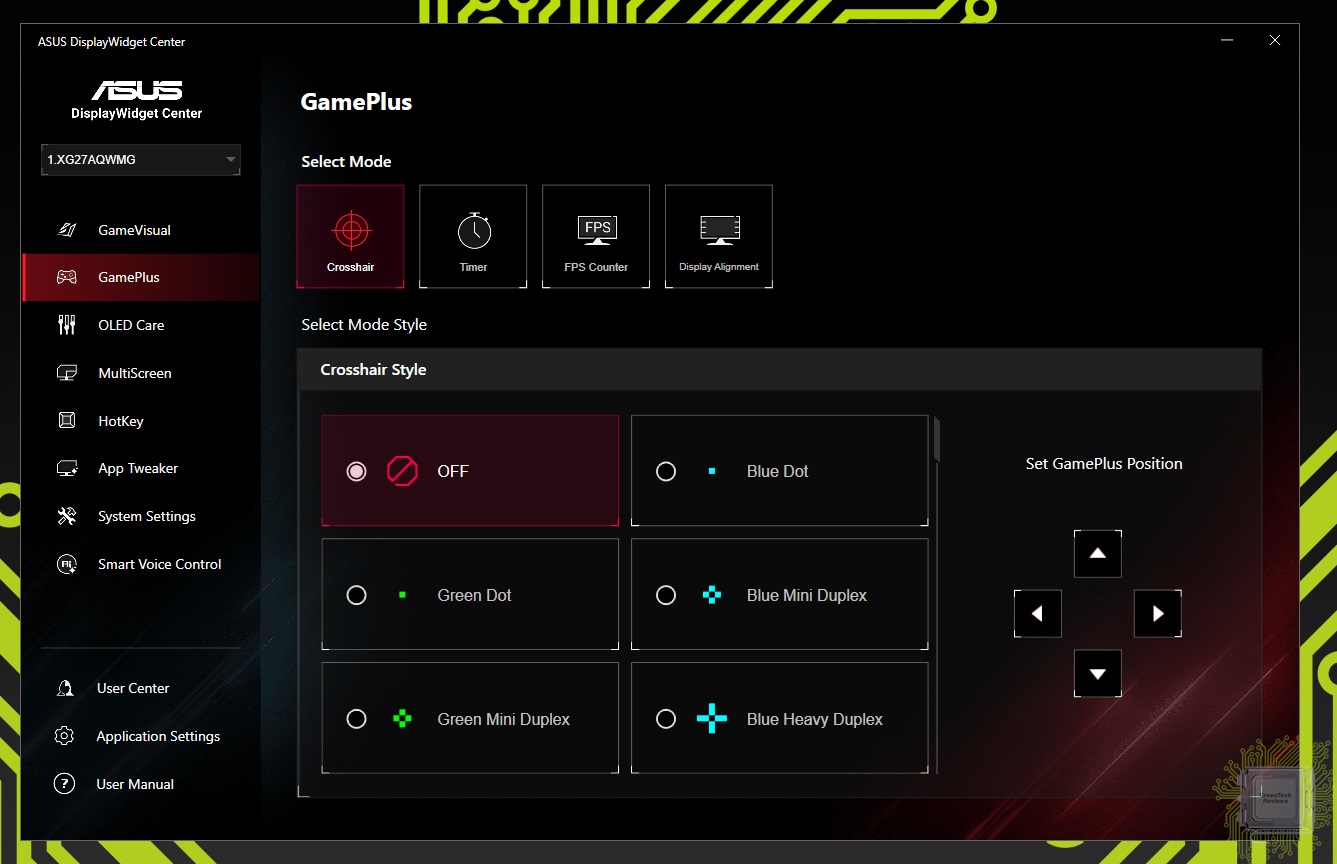Enable the Blue Heavy Duplex crosshair option
The height and width of the screenshot is (864, 1337).
click(x=666, y=719)
